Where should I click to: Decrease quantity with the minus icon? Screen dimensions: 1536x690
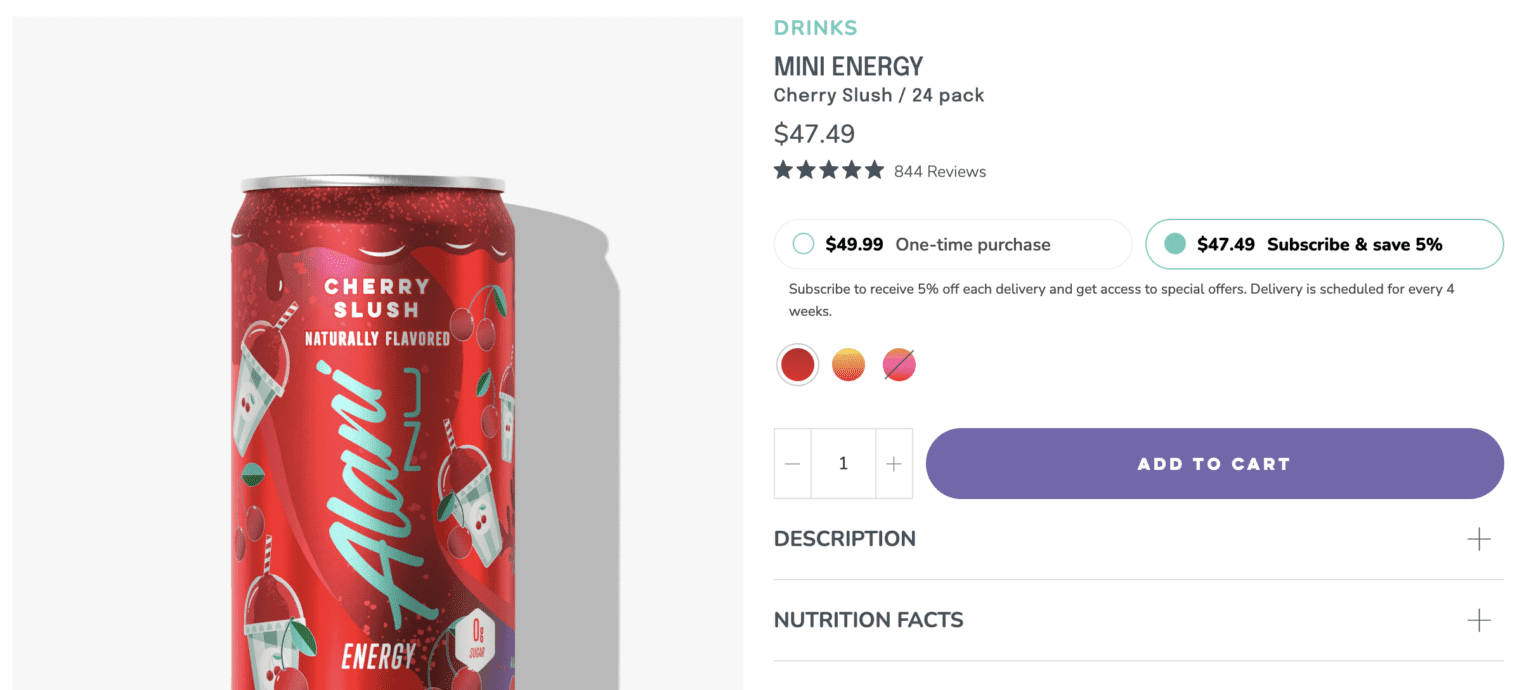[x=792, y=463]
